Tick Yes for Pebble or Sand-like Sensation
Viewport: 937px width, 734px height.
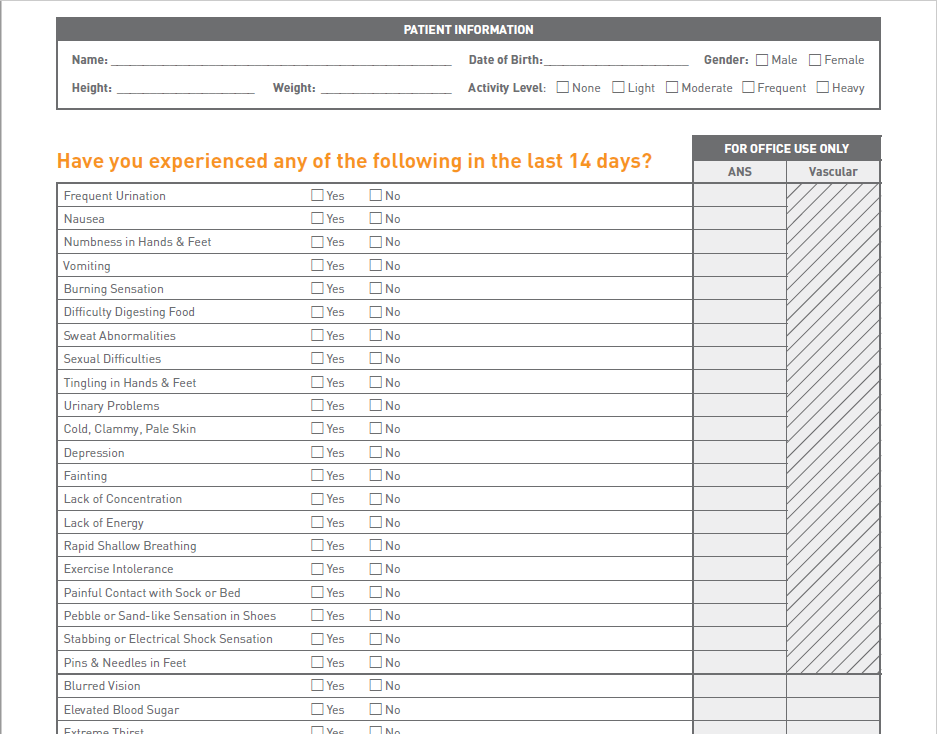click(317, 615)
